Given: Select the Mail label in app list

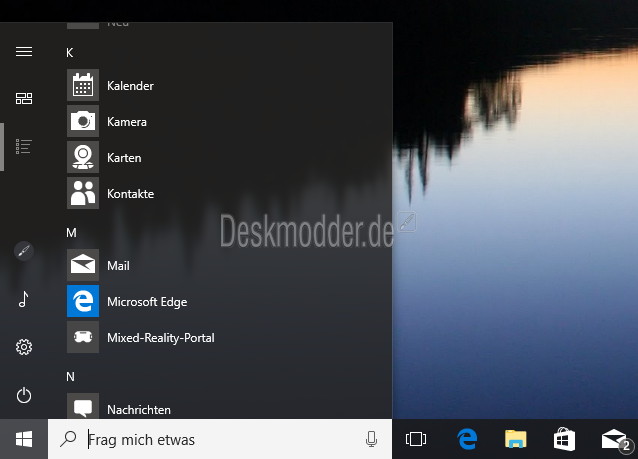Looking at the screenshot, I should pyautogui.click(x=118, y=266).
